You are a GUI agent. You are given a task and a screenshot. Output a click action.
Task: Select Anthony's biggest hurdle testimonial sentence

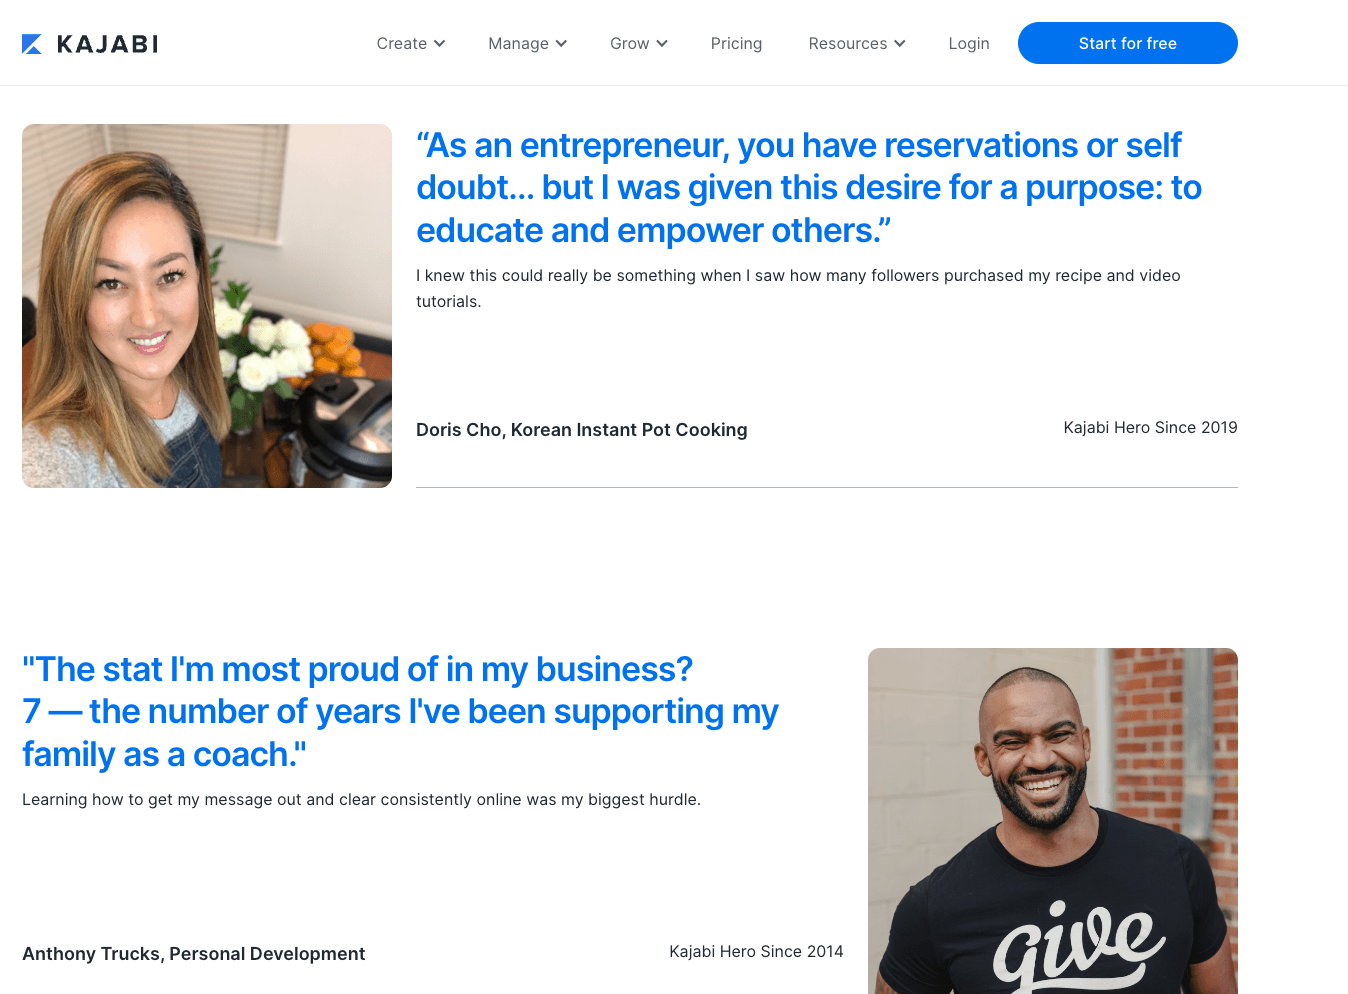[x=361, y=799]
